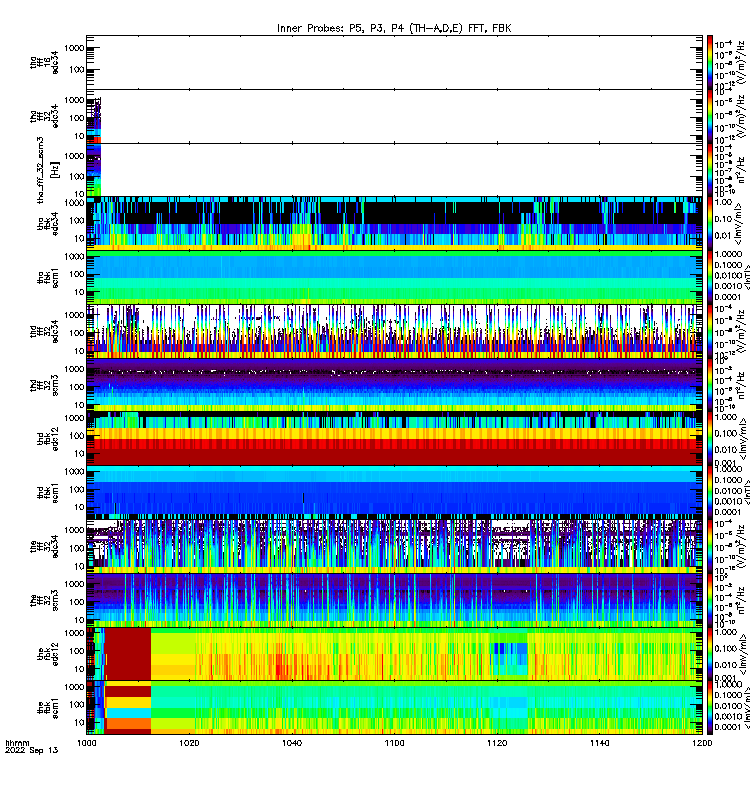Click the "2022 Sep 13" date label
This screenshot has width=750, height=800.
(32, 751)
